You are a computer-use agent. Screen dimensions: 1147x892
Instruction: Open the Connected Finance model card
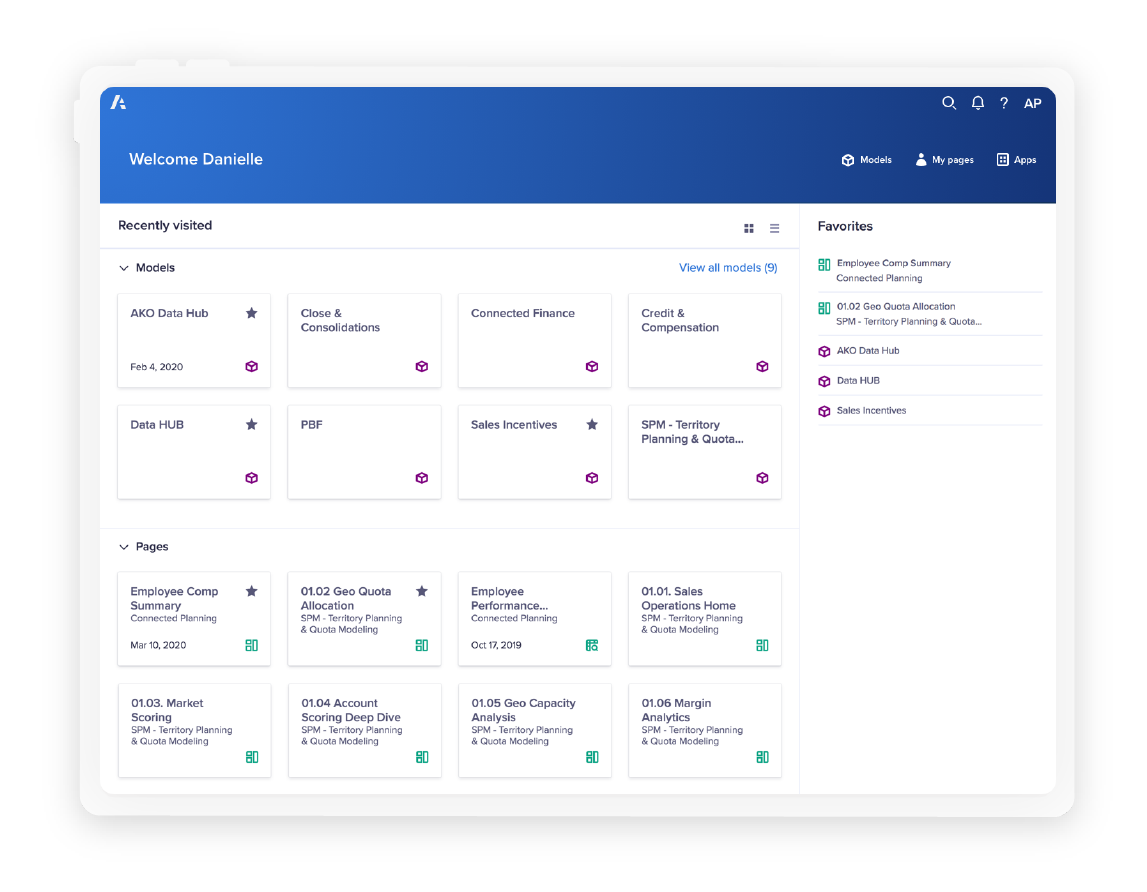(523, 313)
